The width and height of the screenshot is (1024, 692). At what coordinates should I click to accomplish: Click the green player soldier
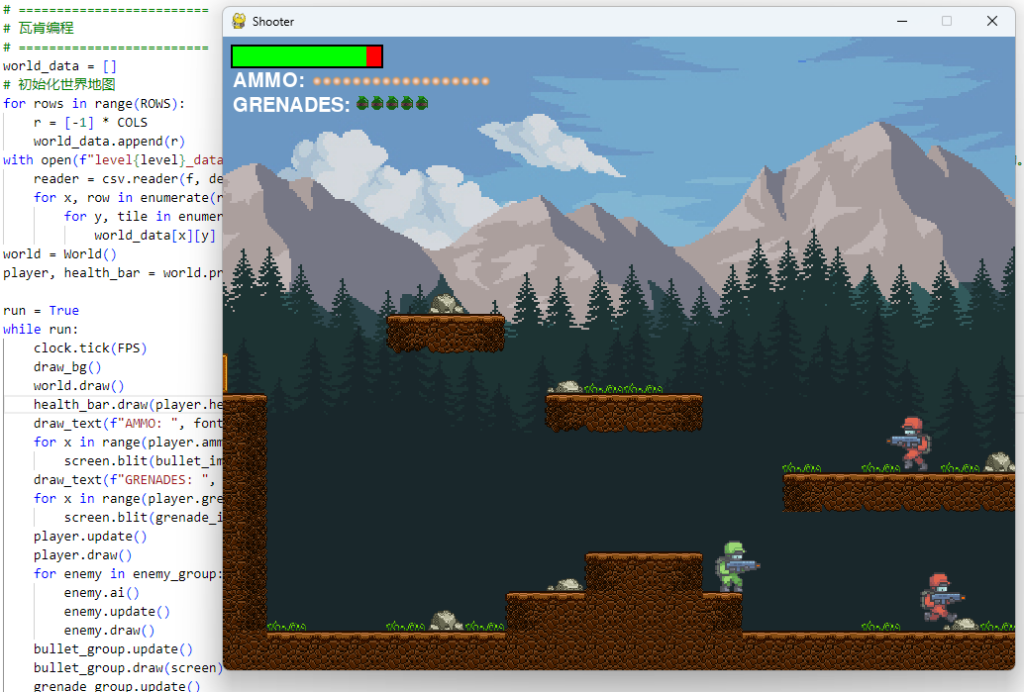coord(734,566)
